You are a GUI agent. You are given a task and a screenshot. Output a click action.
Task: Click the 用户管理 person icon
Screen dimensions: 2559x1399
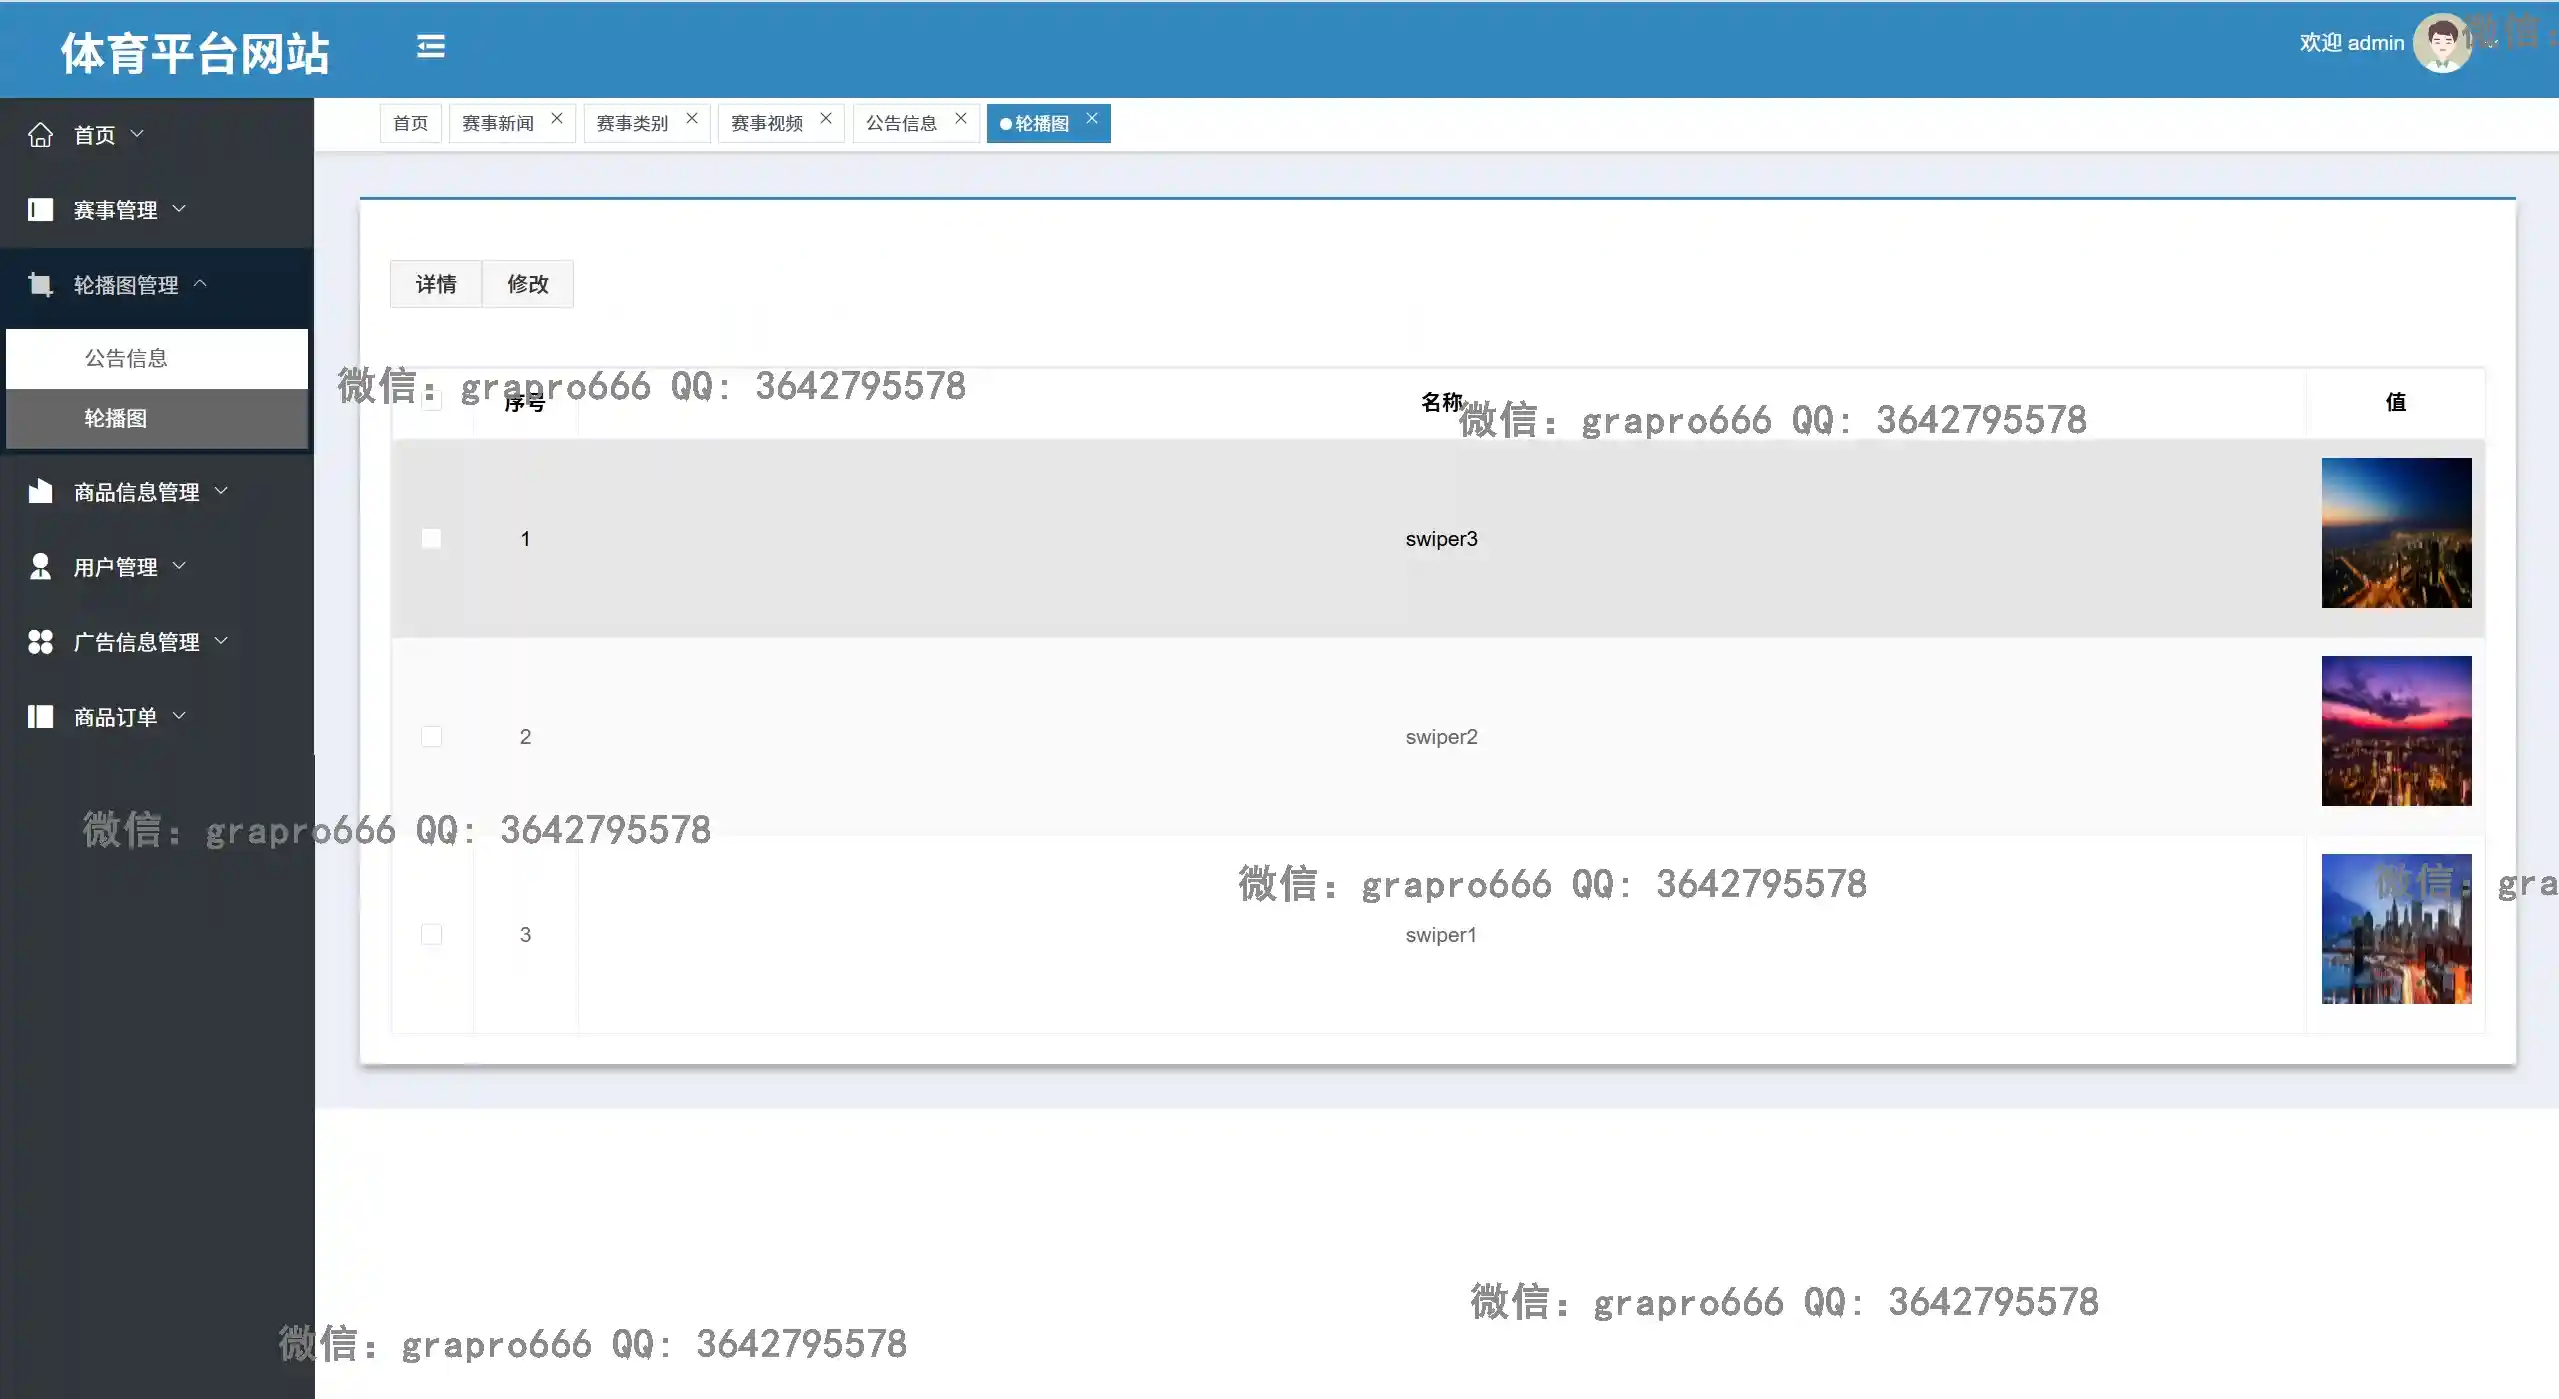click(x=40, y=566)
